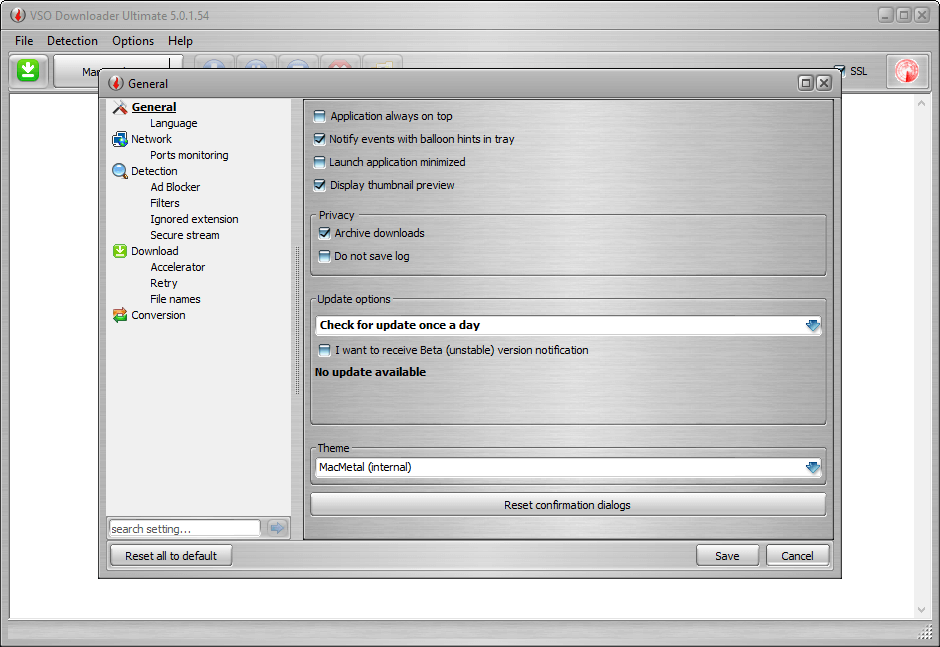Click the Network globe icon
This screenshot has height=647, width=940.
(120, 139)
